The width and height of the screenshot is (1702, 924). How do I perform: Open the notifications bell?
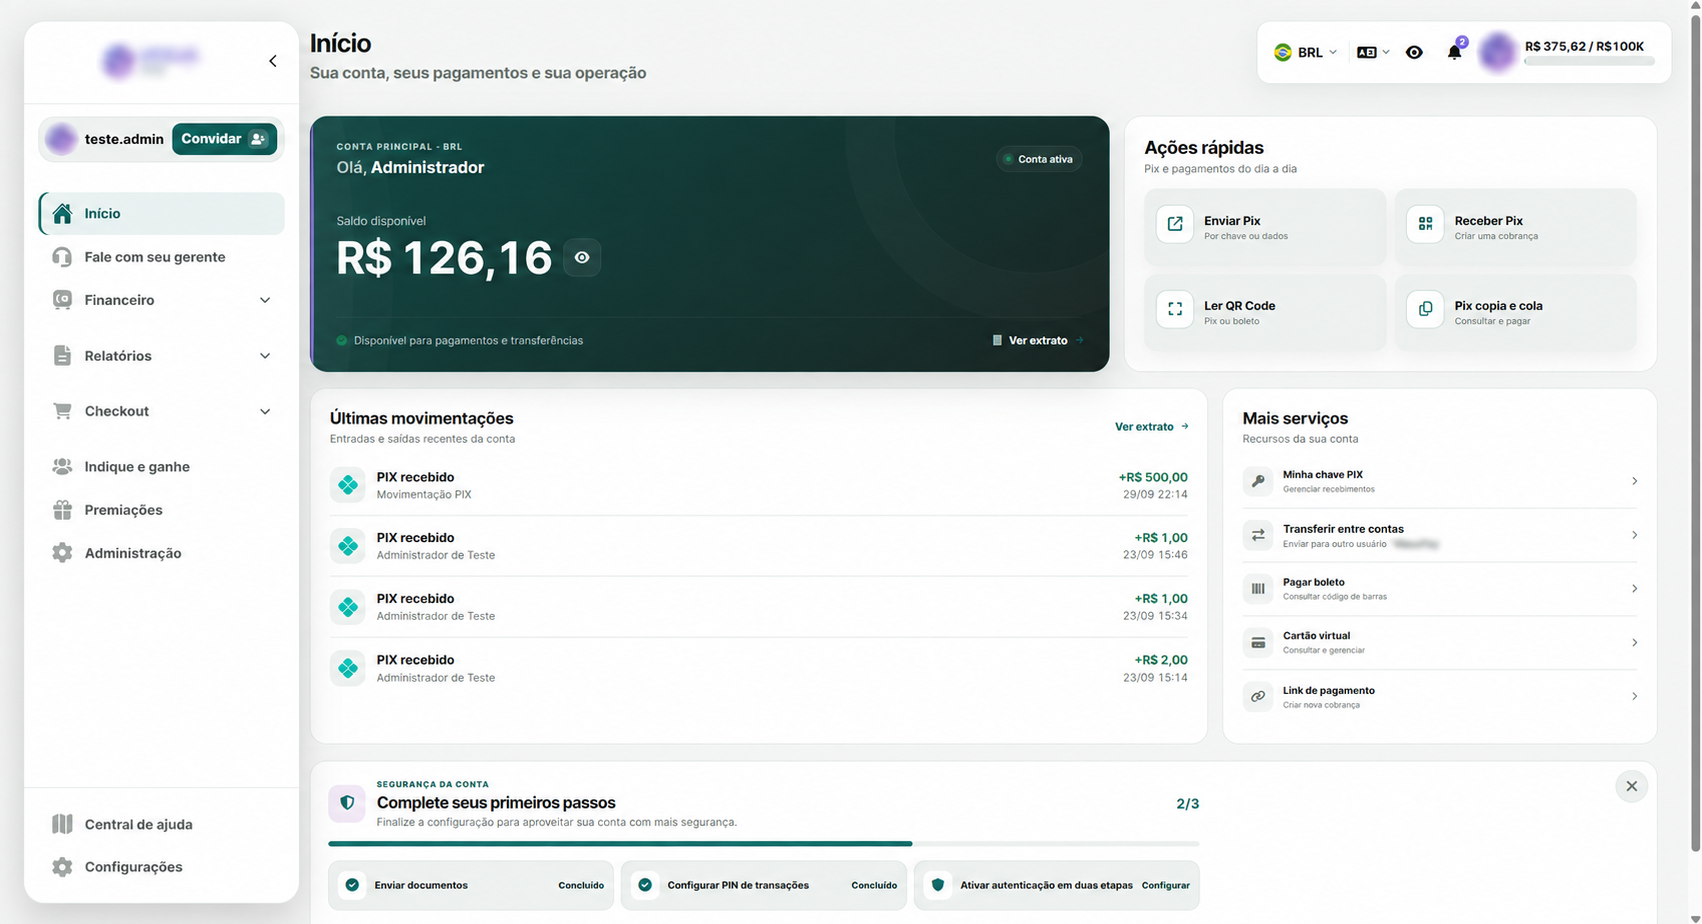point(1455,52)
